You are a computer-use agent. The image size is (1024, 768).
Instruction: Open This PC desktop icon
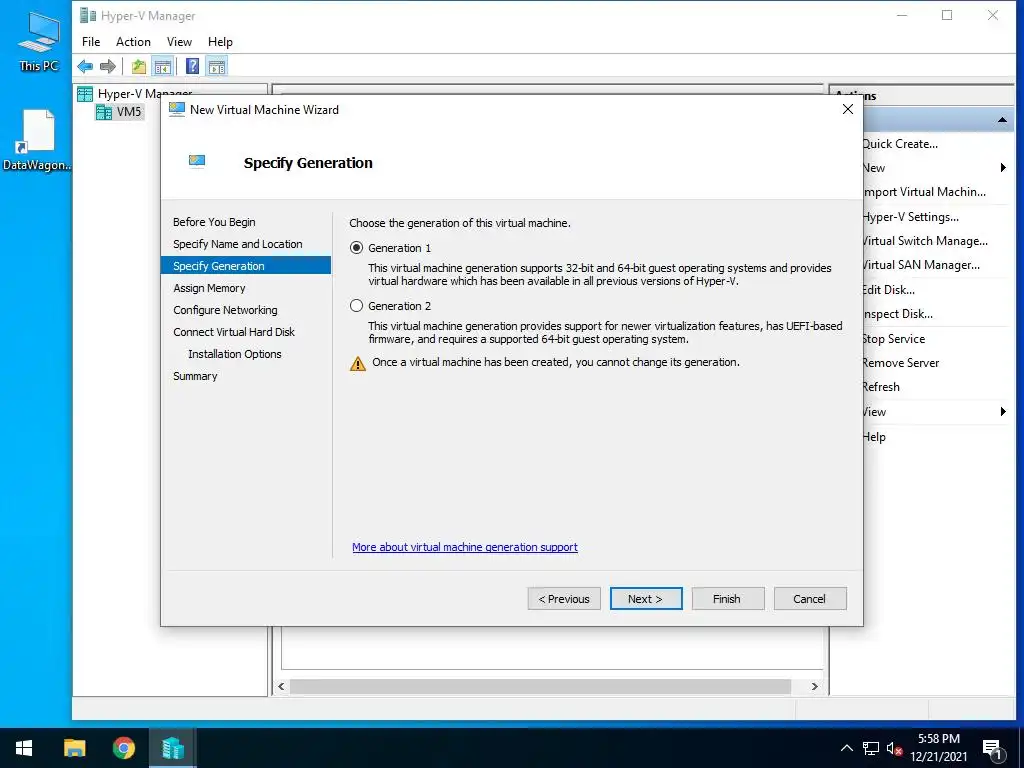pos(39,40)
